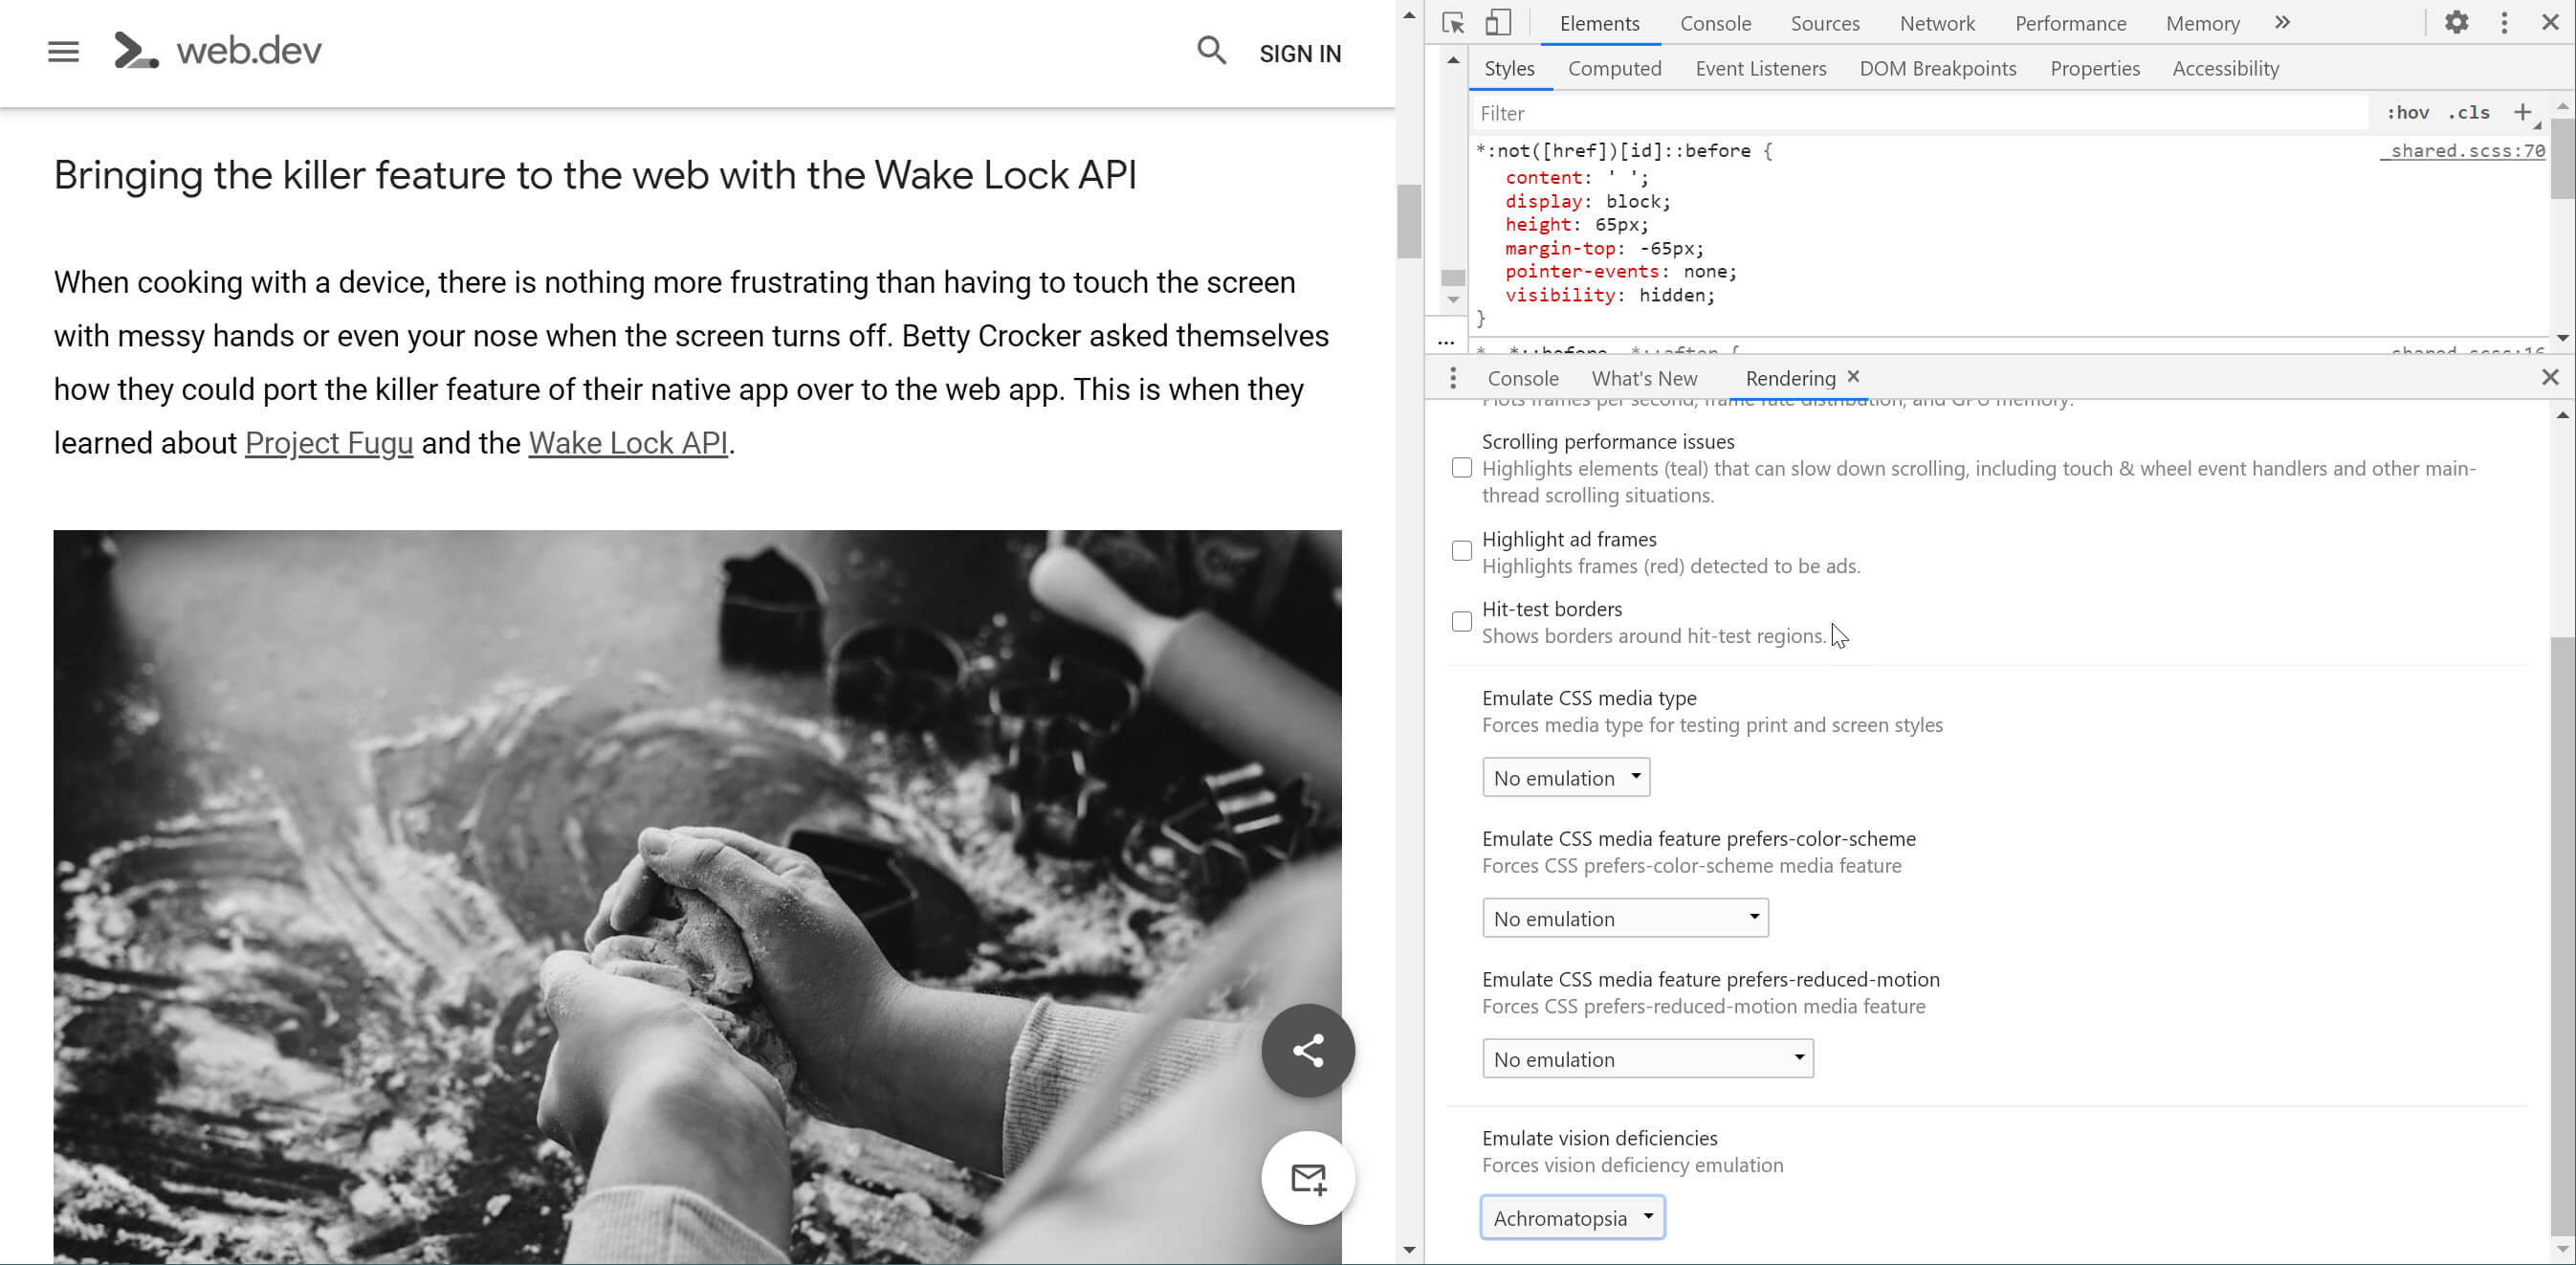Expand prefers-reduced-motion emulation dropdown
2576x1265 pixels.
pos(1642,1058)
